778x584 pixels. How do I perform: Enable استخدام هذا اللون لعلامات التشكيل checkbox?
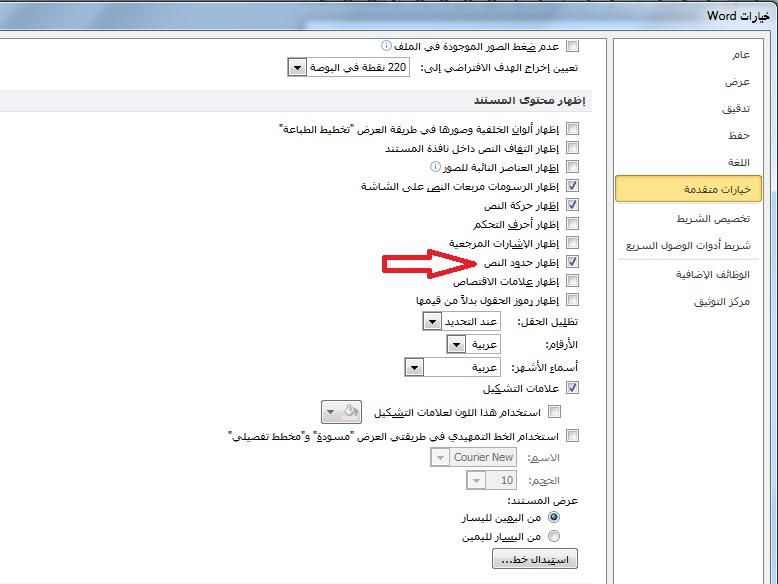click(554, 412)
